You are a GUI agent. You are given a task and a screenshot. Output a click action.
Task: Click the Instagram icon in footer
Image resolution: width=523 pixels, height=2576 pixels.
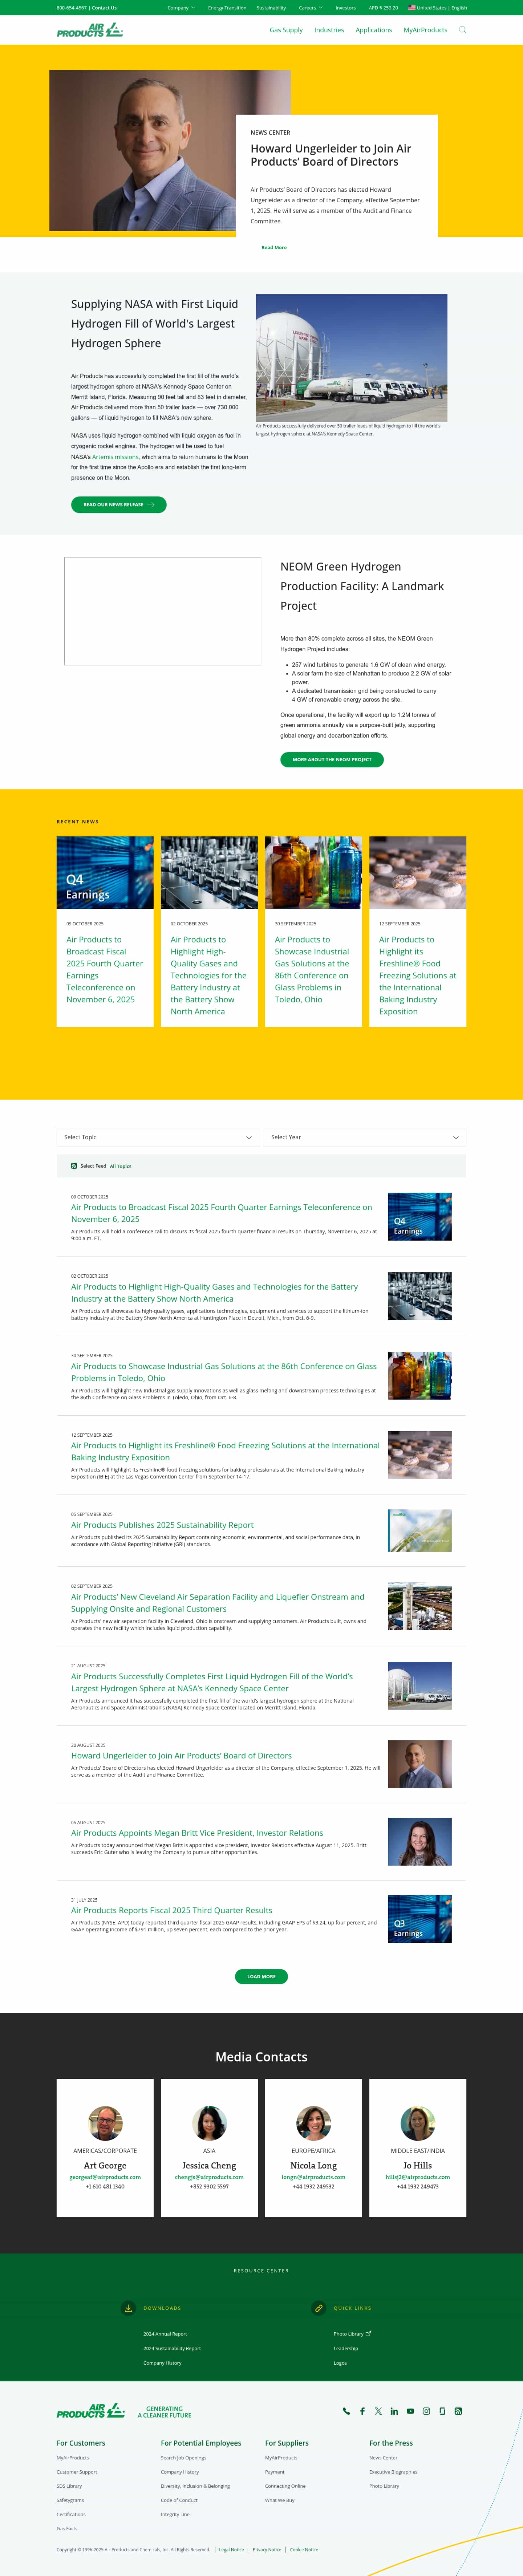[426, 2411]
